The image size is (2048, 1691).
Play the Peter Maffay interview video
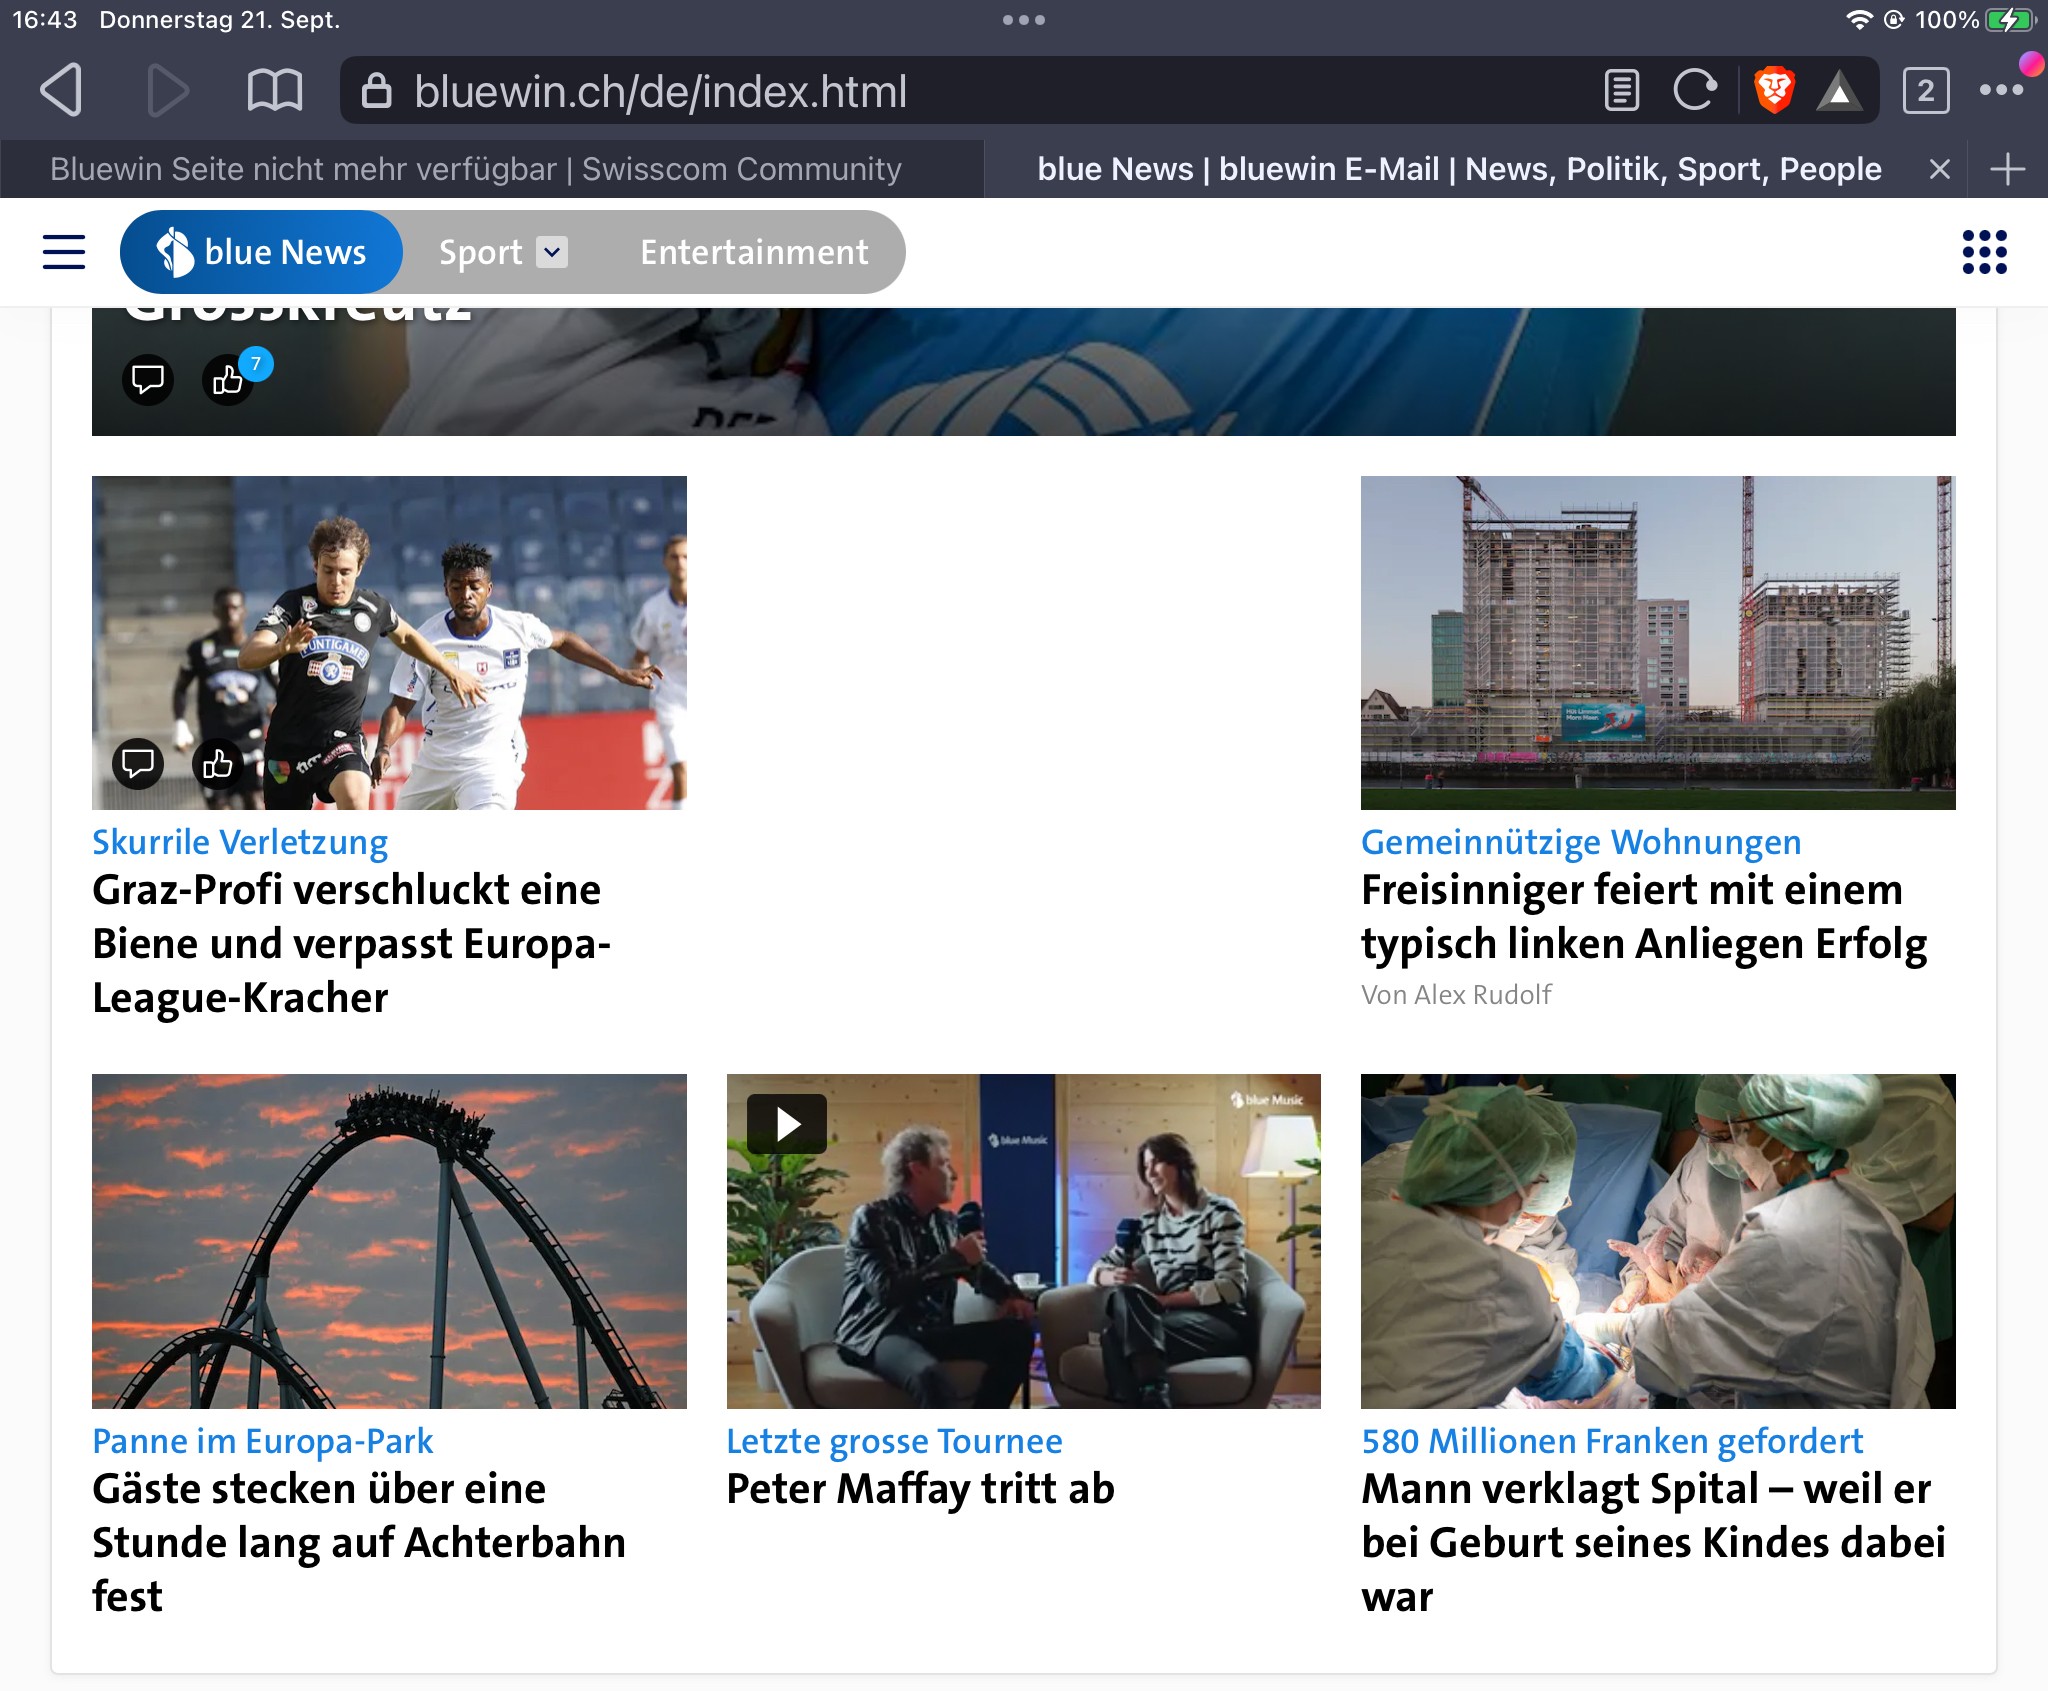(x=787, y=1124)
